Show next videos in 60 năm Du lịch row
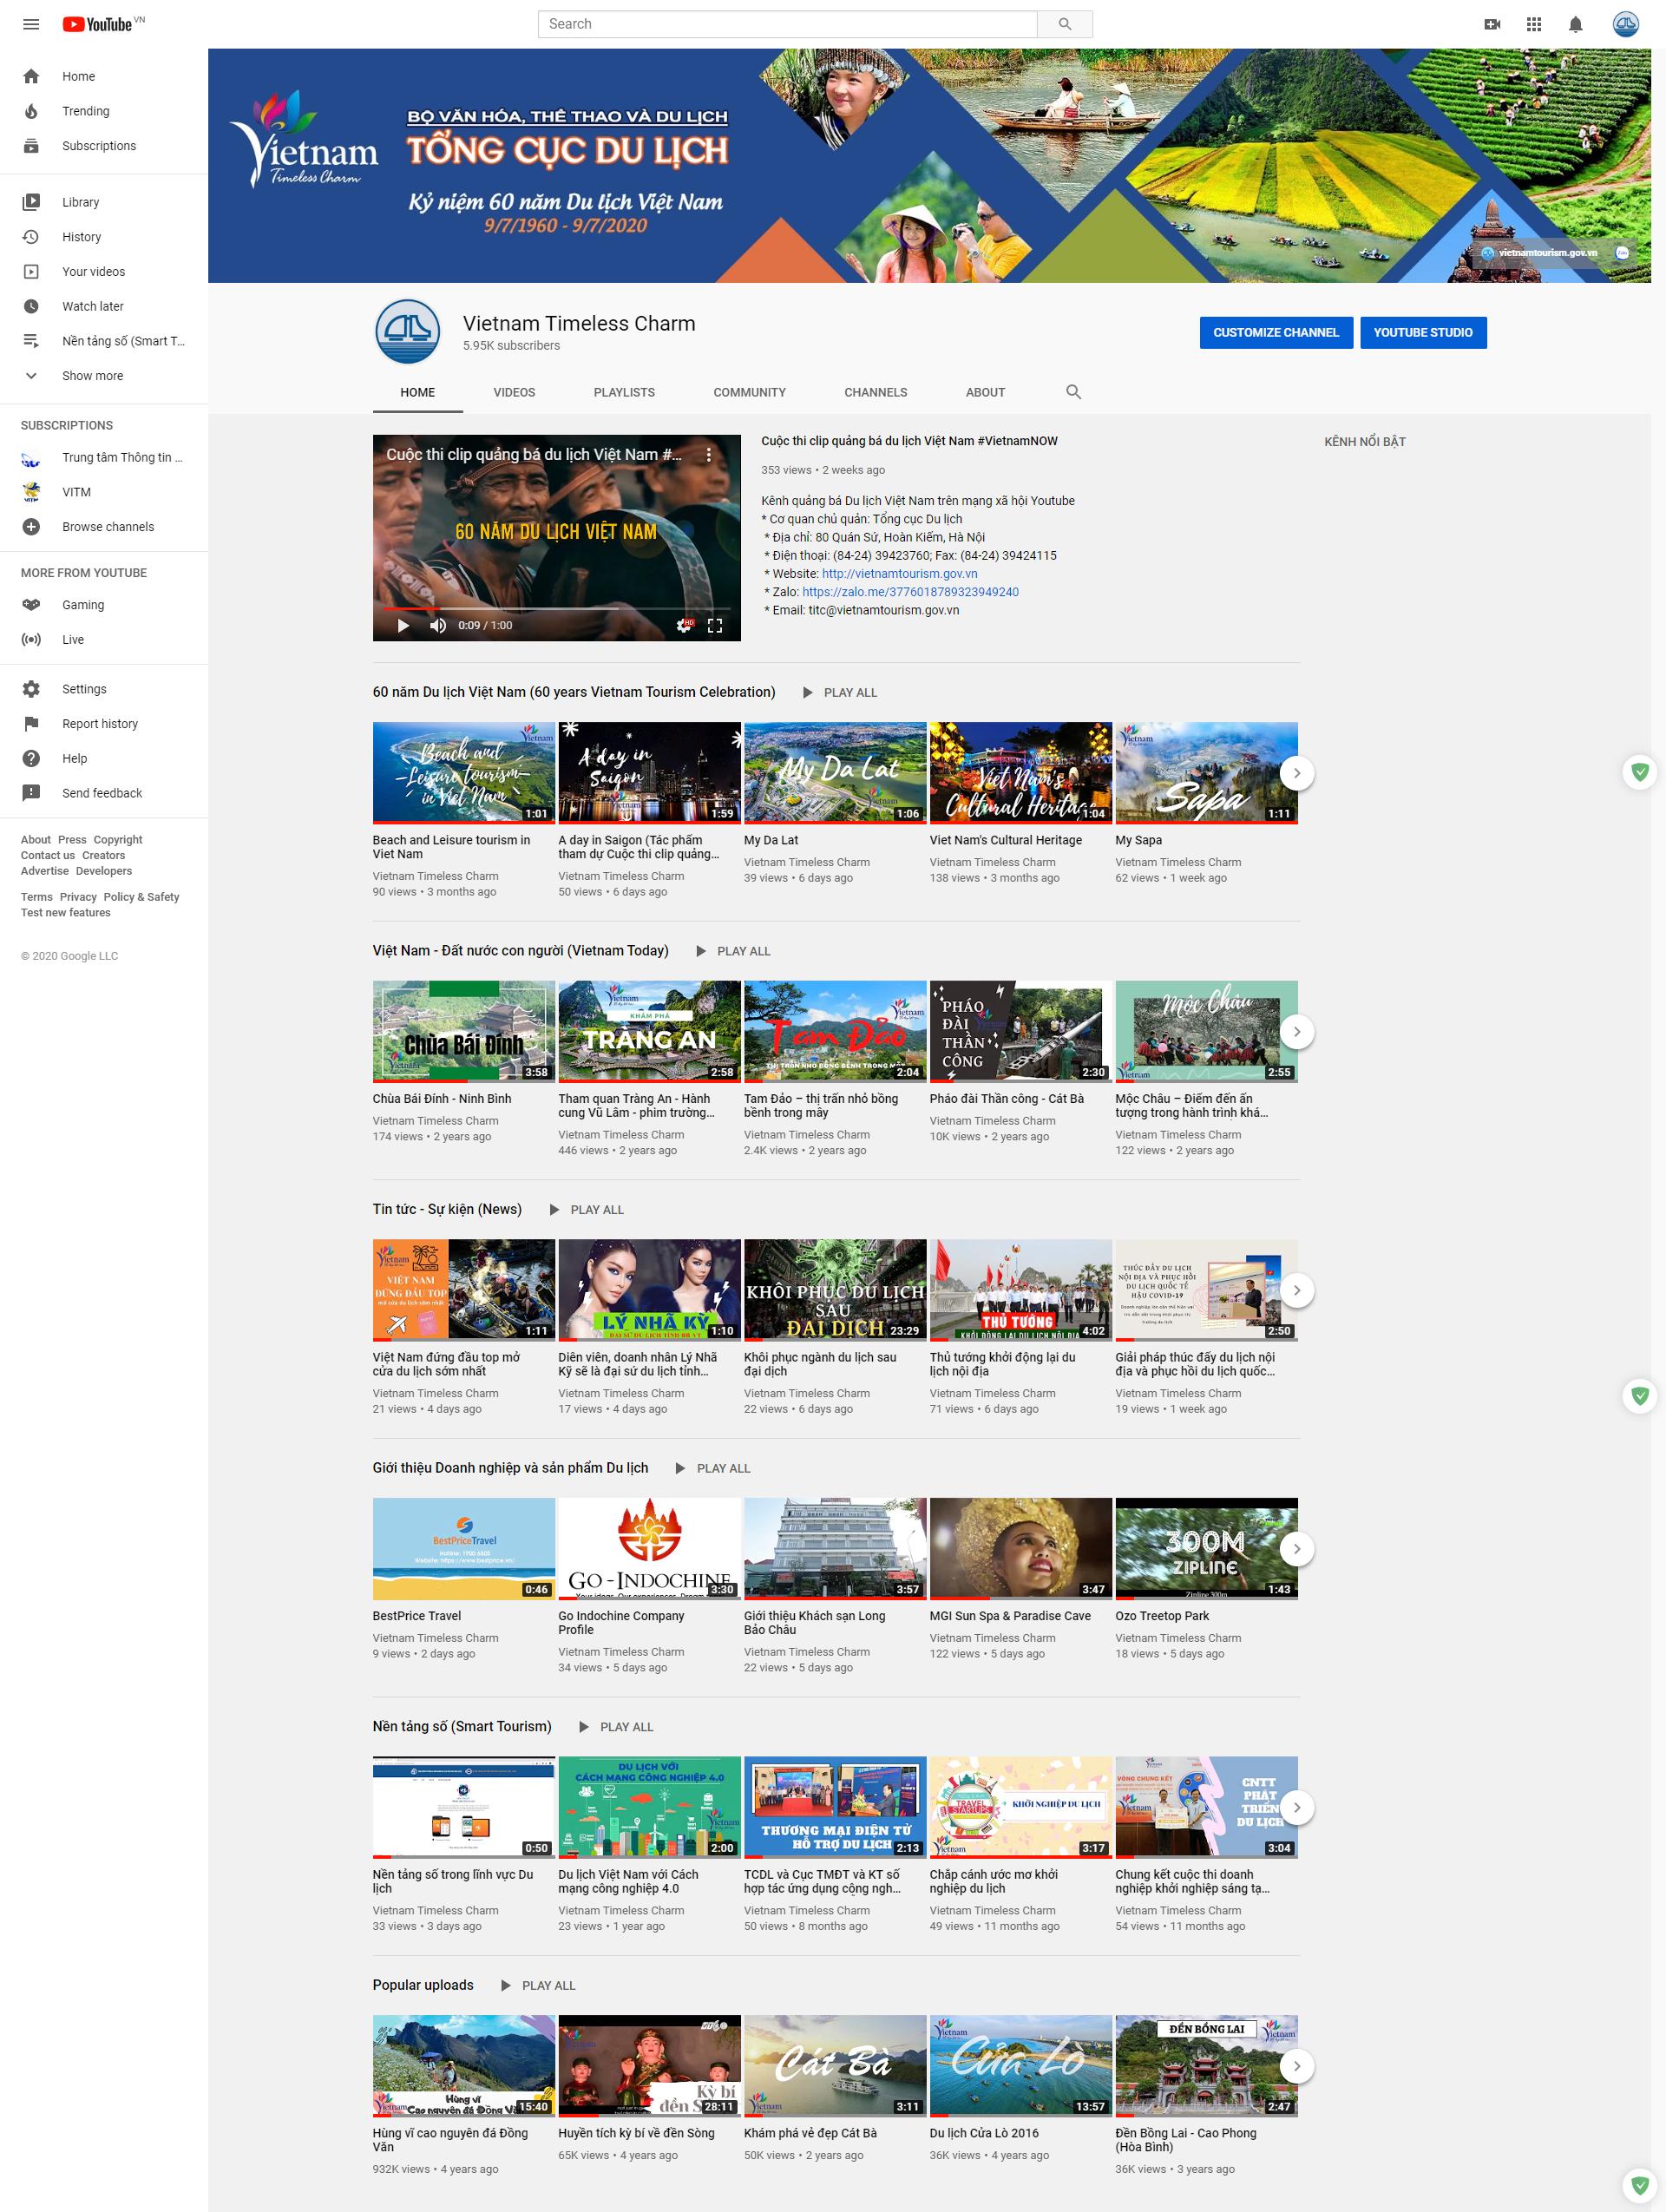The image size is (1666, 2212). pos(1297,773)
